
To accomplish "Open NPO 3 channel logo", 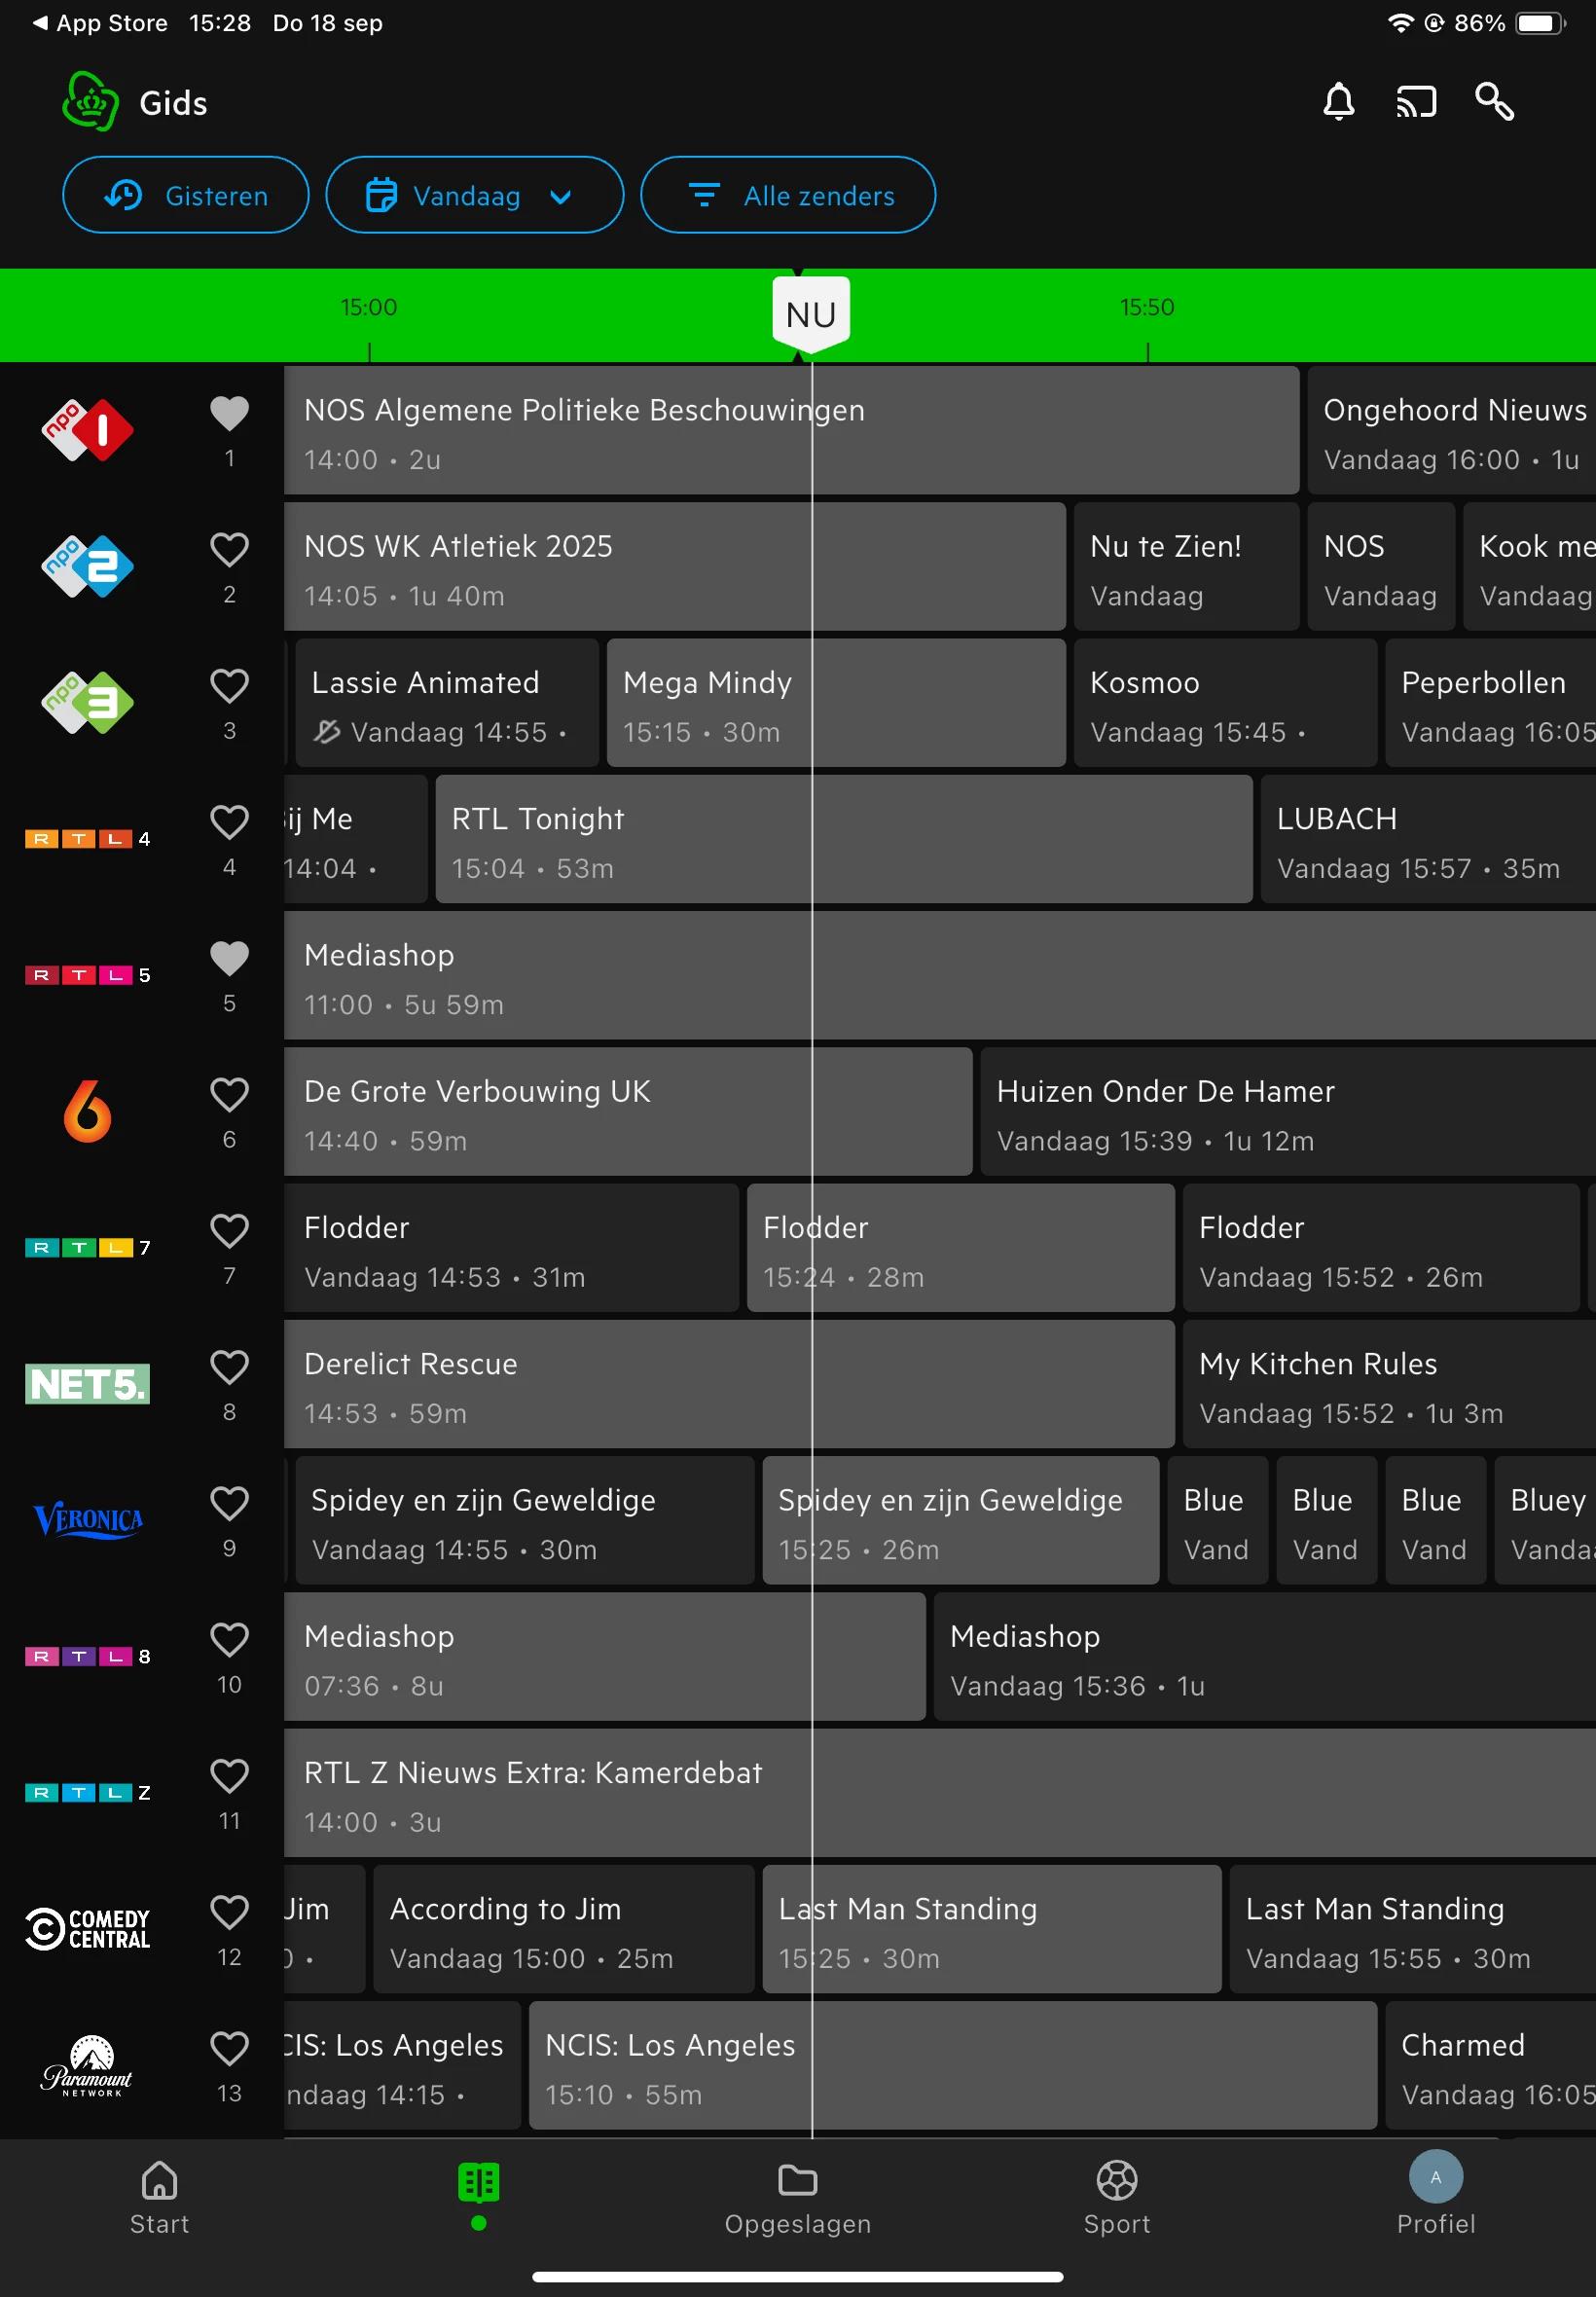I will coord(88,703).
